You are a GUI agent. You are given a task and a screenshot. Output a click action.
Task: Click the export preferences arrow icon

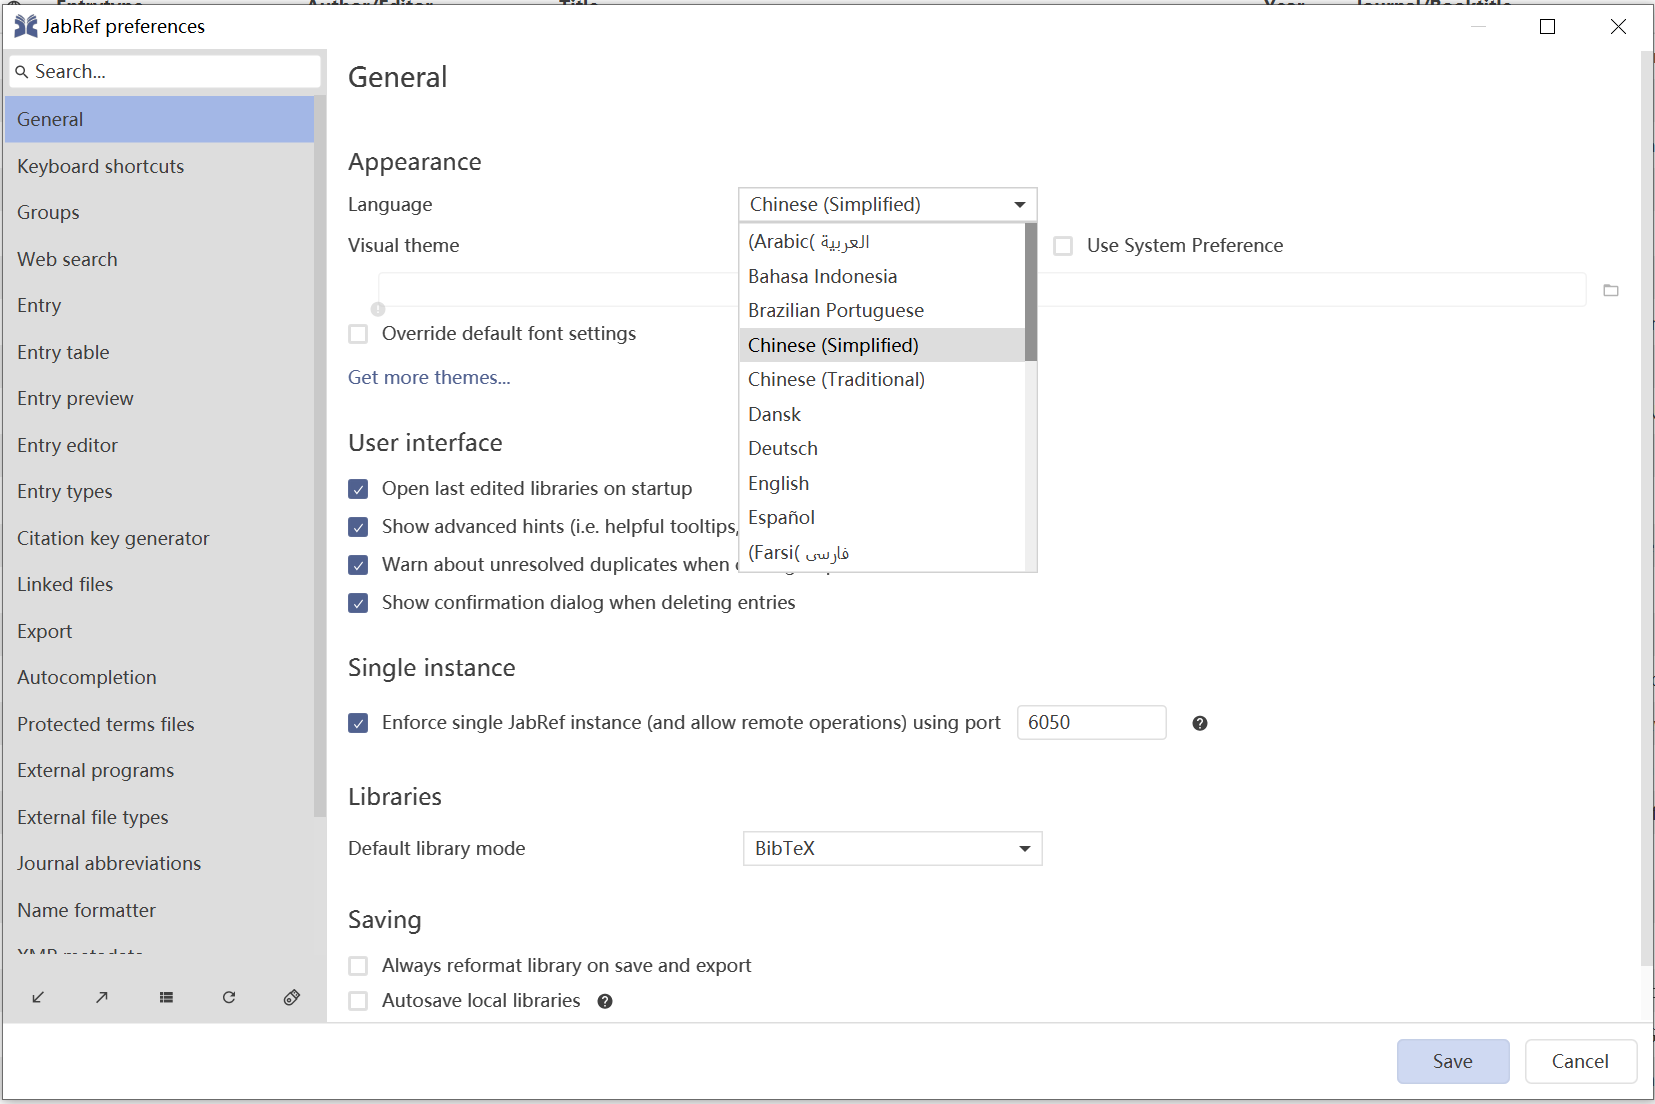(102, 997)
